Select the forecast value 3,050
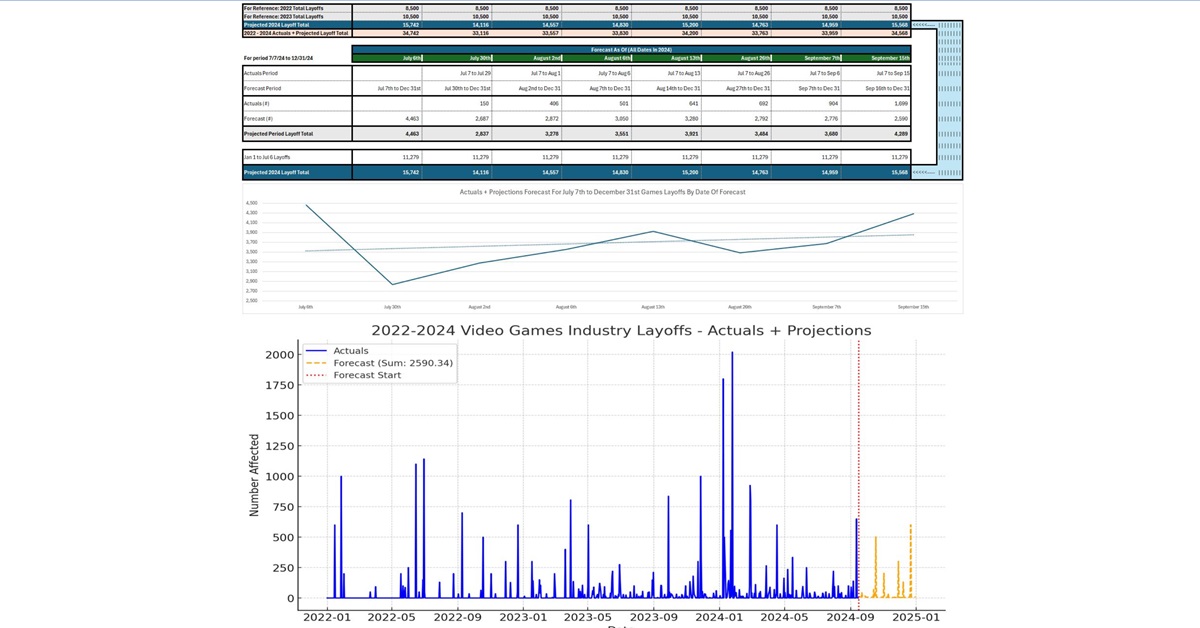 pyautogui.click(x=622, y=118)
